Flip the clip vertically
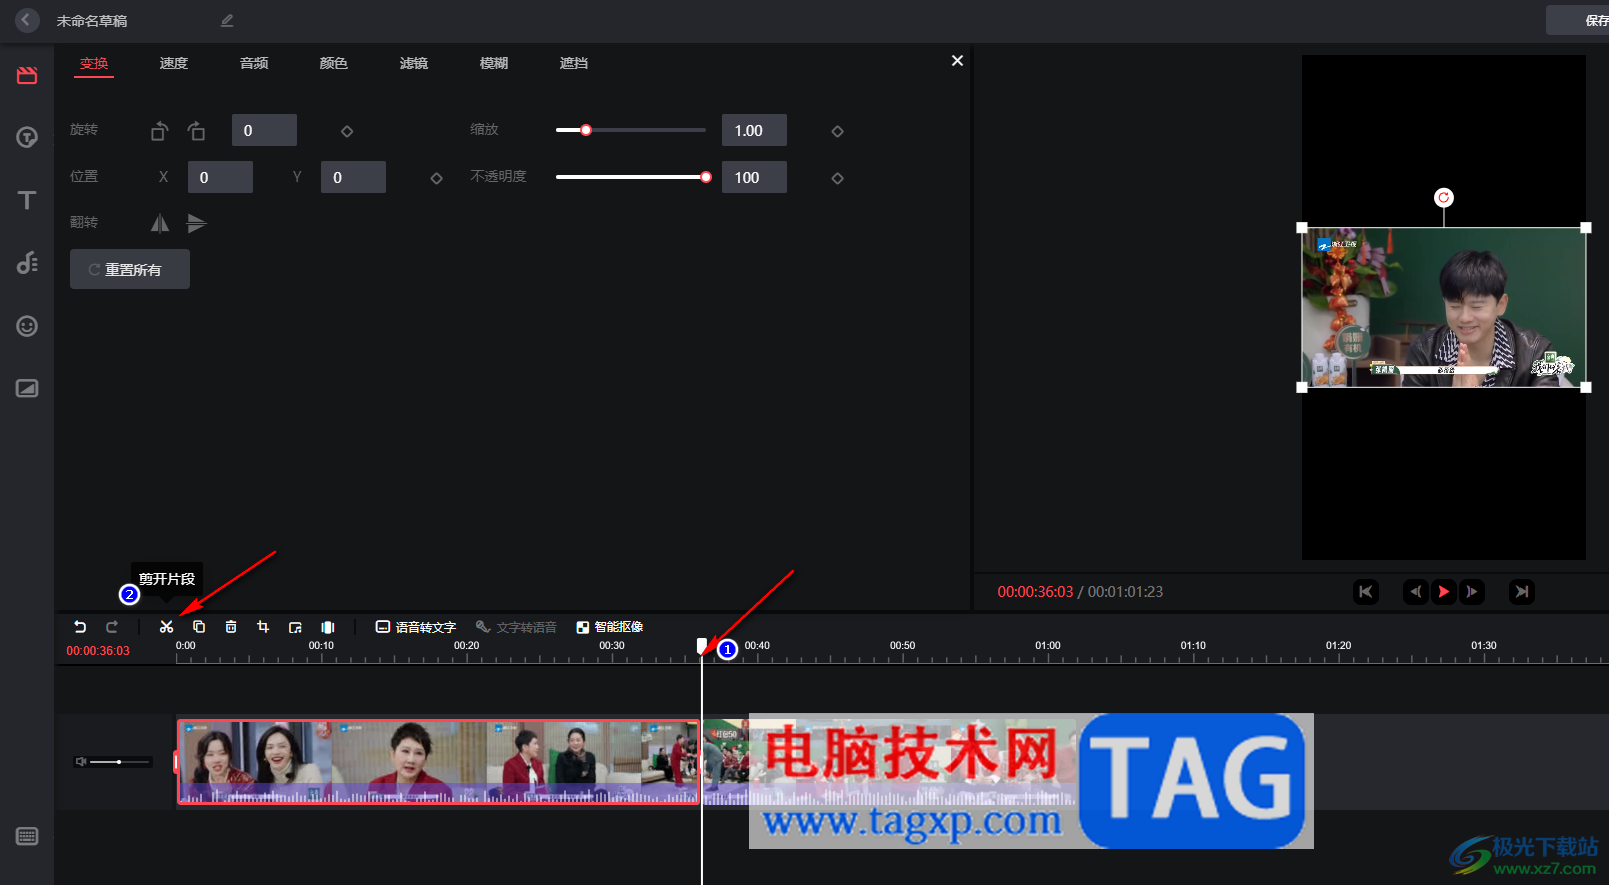The width and height of the screenshot is (1609, 885). pyautogui.click(x=196, y=223)
